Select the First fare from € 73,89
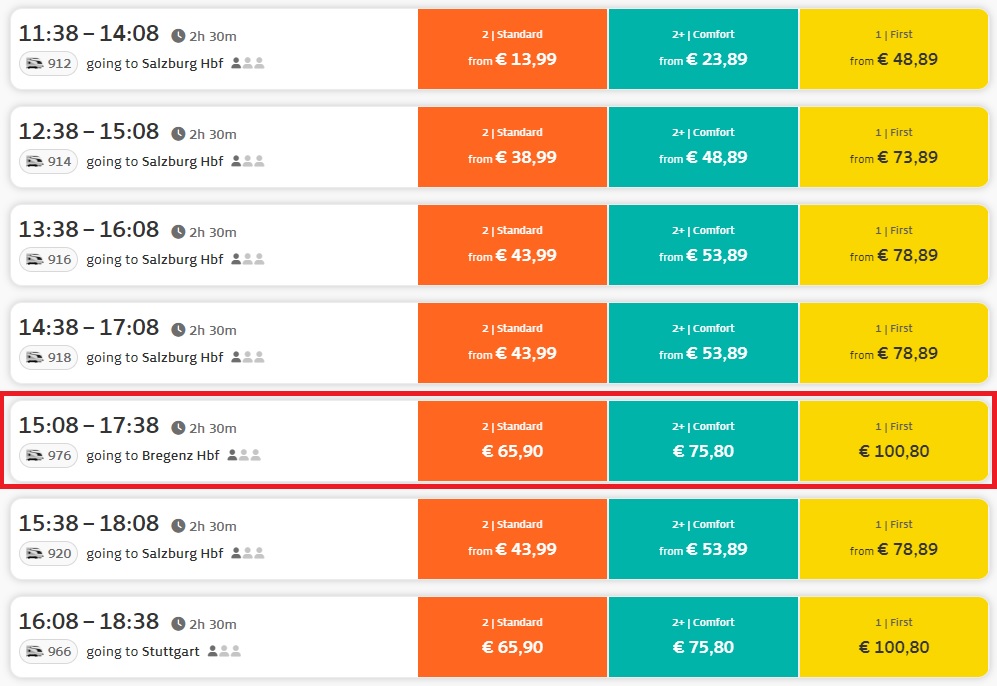This screenshot has width=997, height=686. (894, 147)
